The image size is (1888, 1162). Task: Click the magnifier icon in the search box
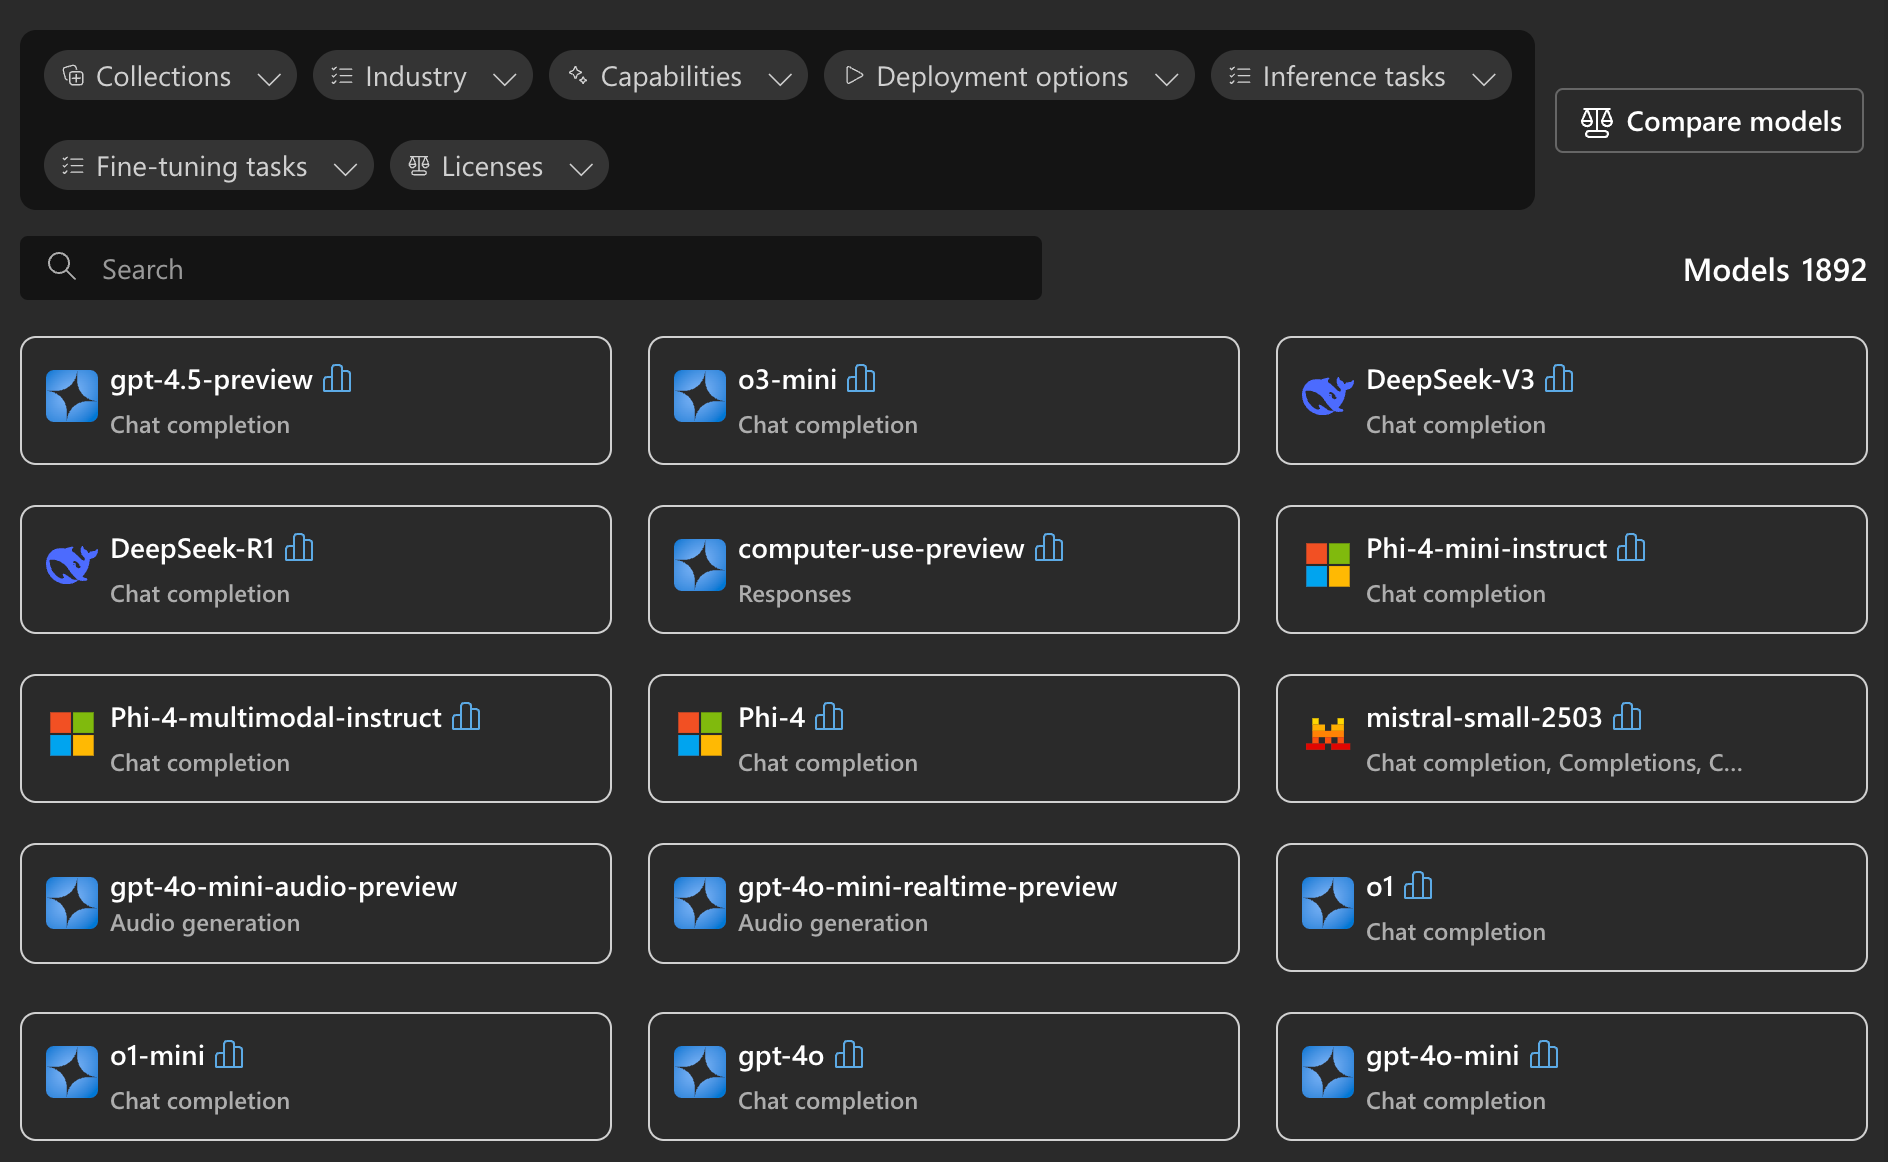click(x=62, y=266)
